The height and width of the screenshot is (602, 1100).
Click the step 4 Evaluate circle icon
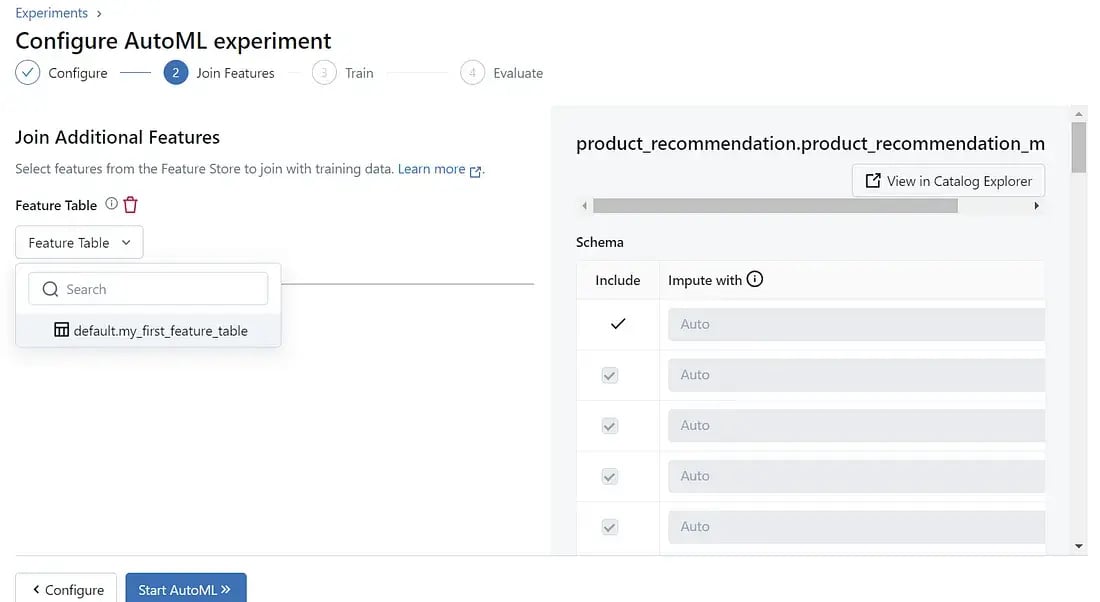click(x=472, y=73)
